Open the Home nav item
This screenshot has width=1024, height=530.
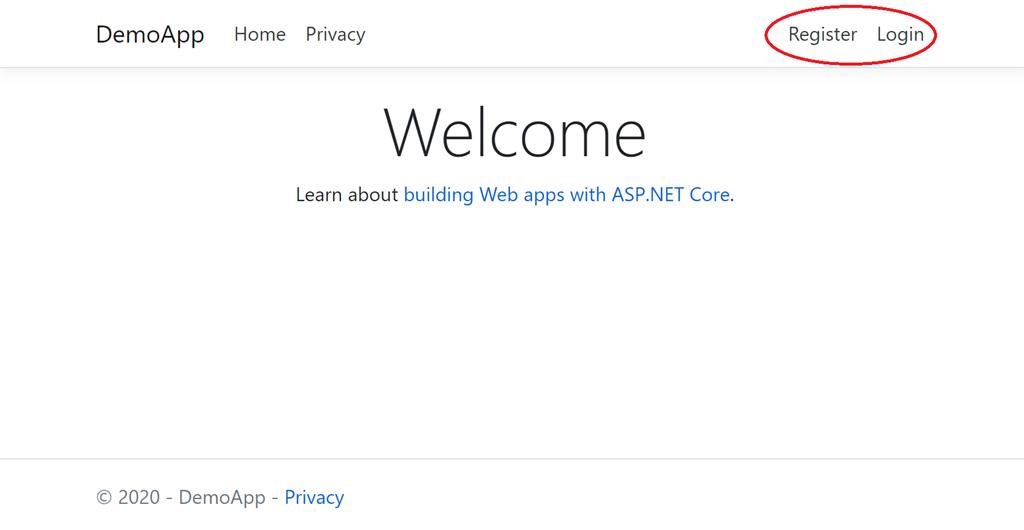click(x=260, y=34)
